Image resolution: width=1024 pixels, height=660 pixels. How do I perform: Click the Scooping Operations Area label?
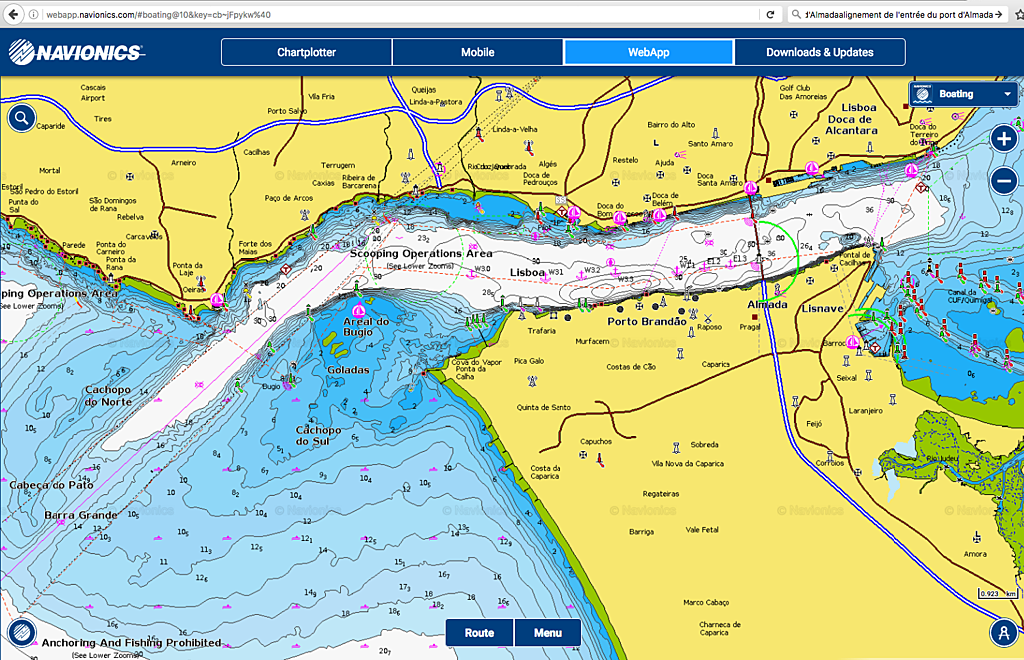(x=421, y=253)
